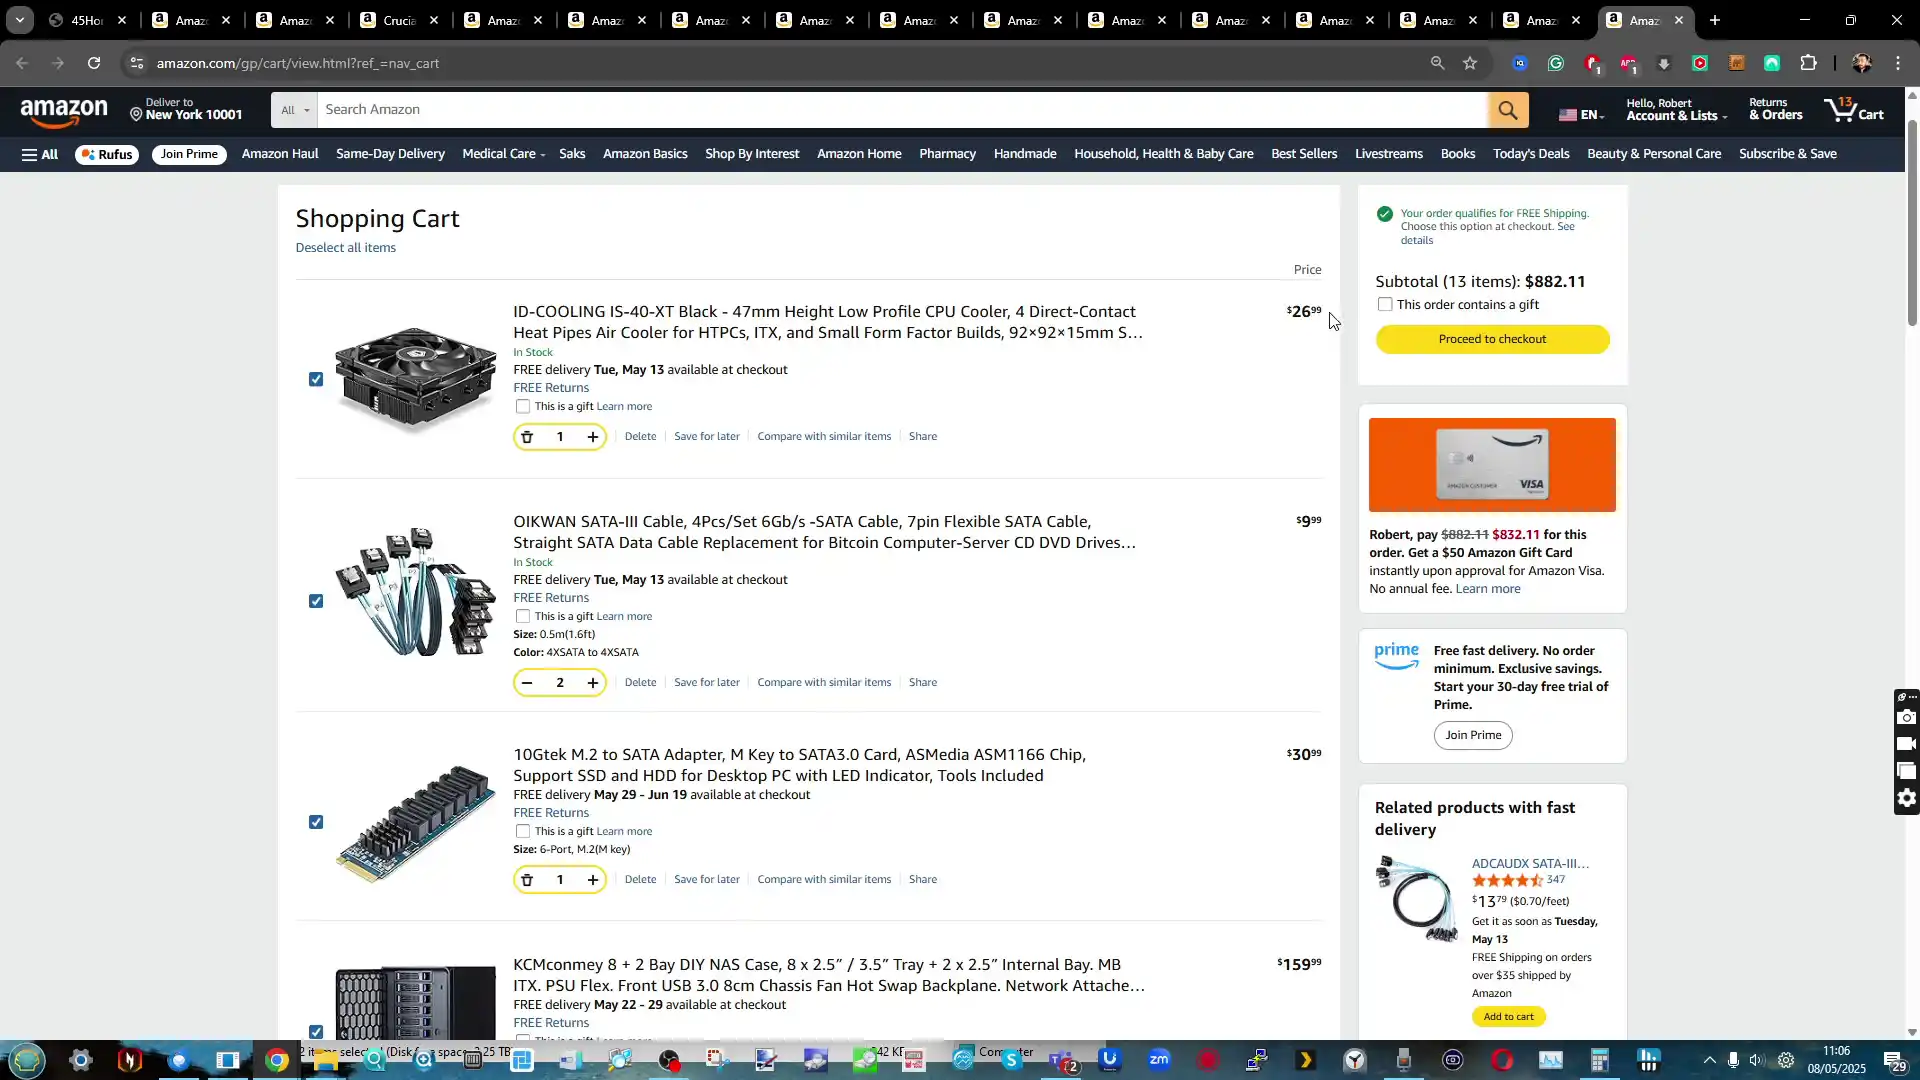Open Zoom from the taskbar
1920x1080 pixels.
point(1159,1060)
